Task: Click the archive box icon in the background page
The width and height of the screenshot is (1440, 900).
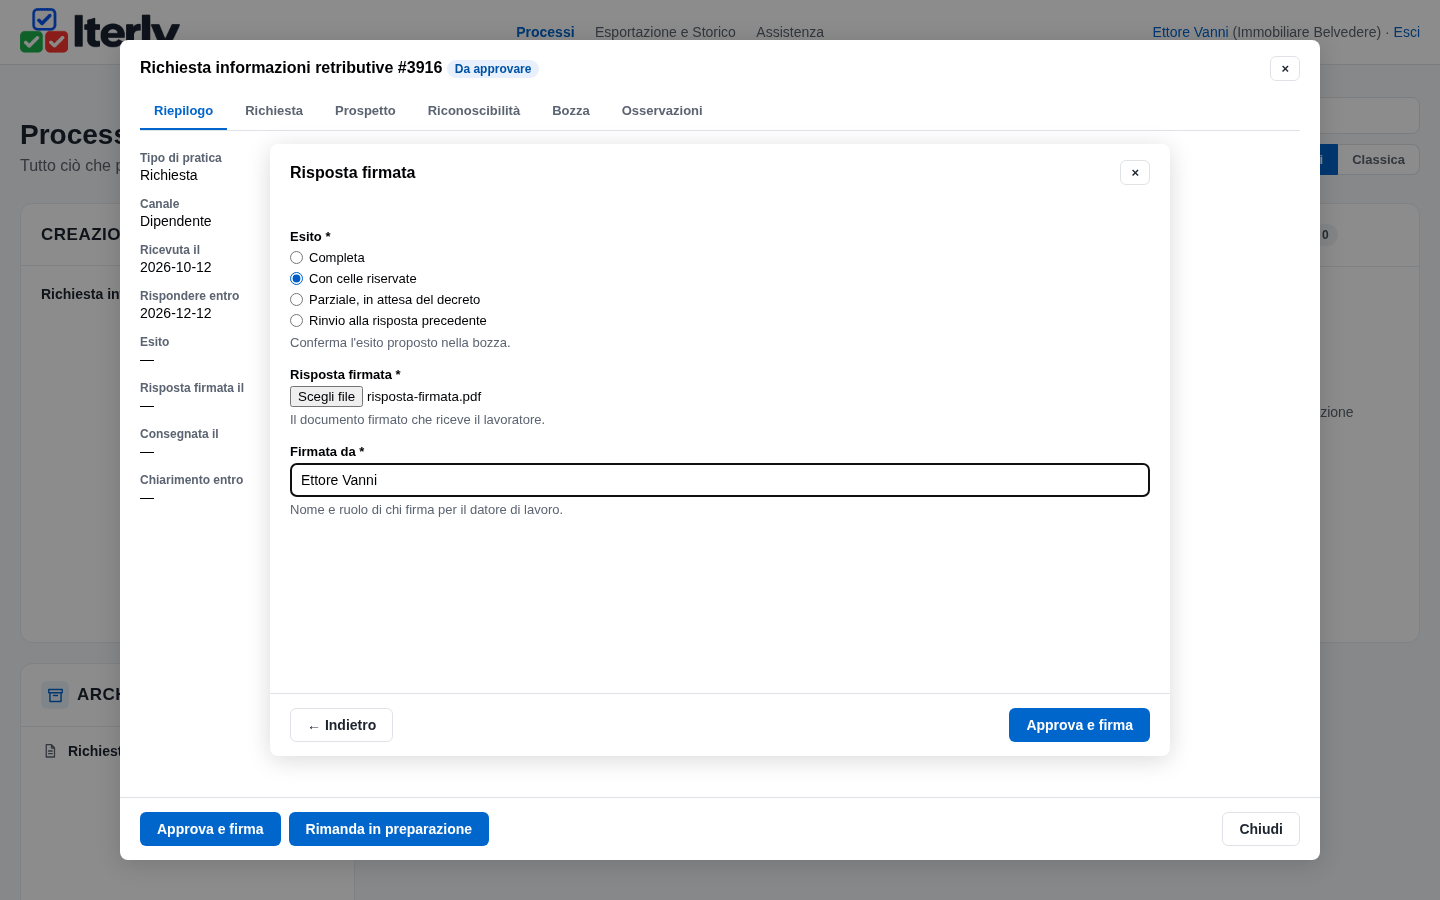Action: 55,695
